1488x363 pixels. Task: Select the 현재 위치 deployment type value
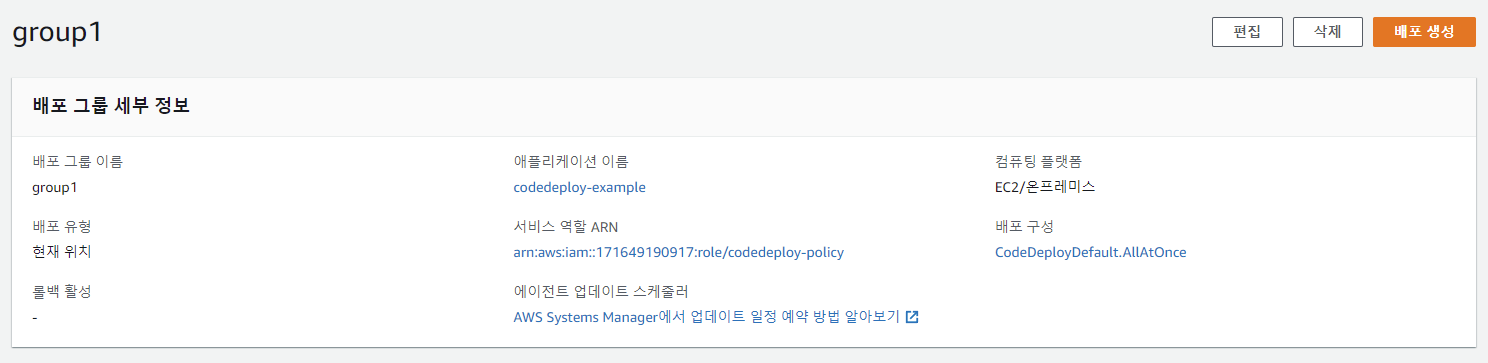(62, 252)
